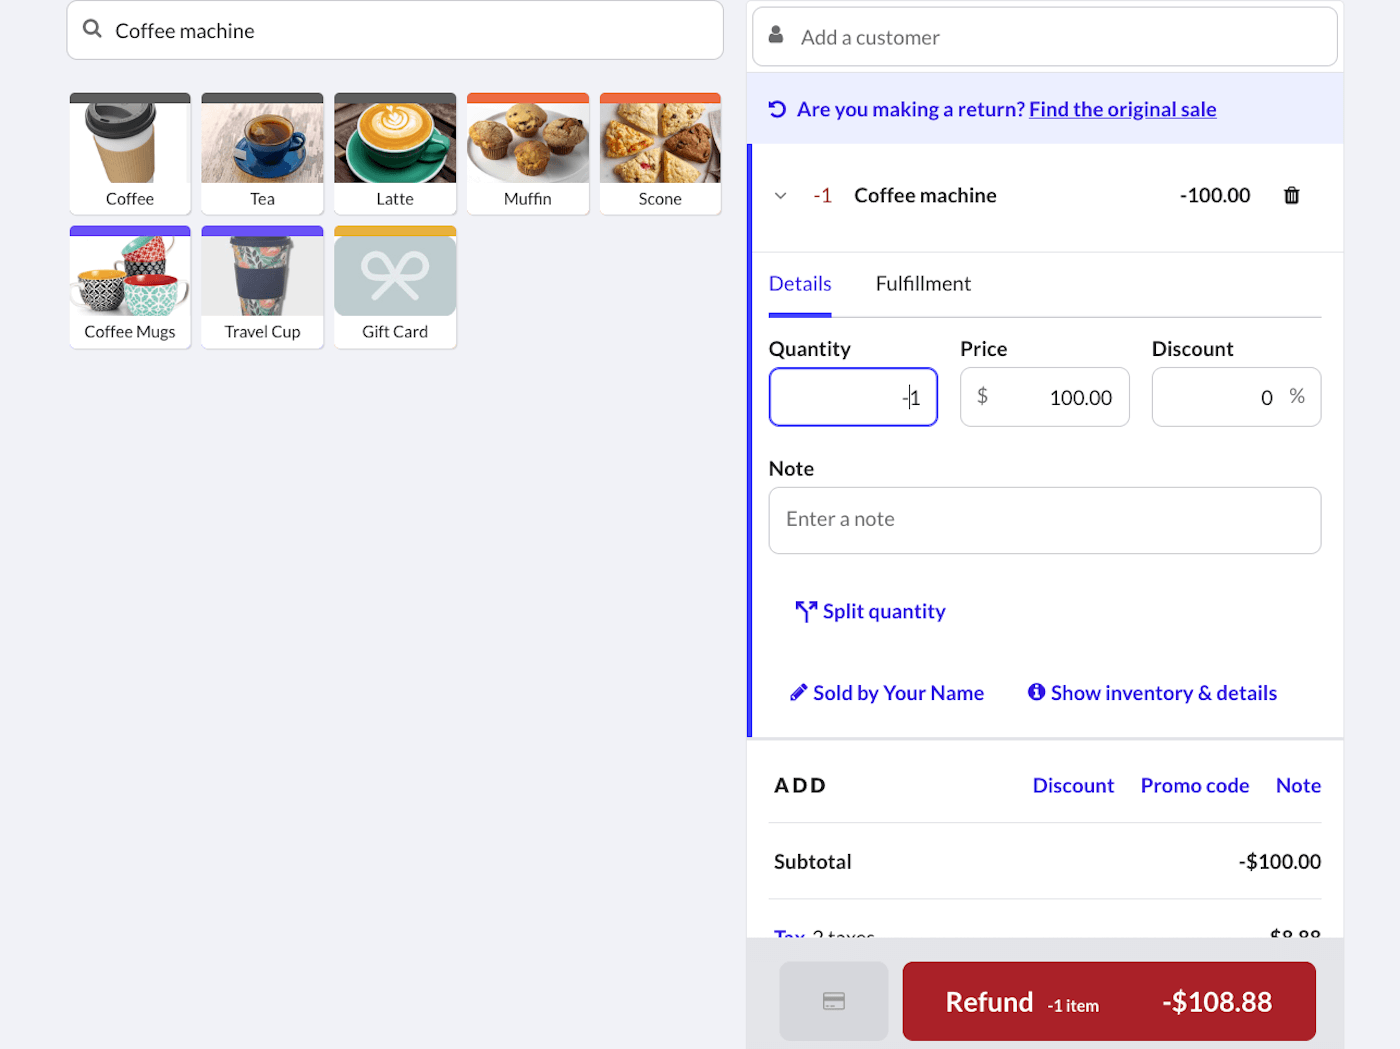Edit the Sold by Your Name seller

tap(887, 693)
